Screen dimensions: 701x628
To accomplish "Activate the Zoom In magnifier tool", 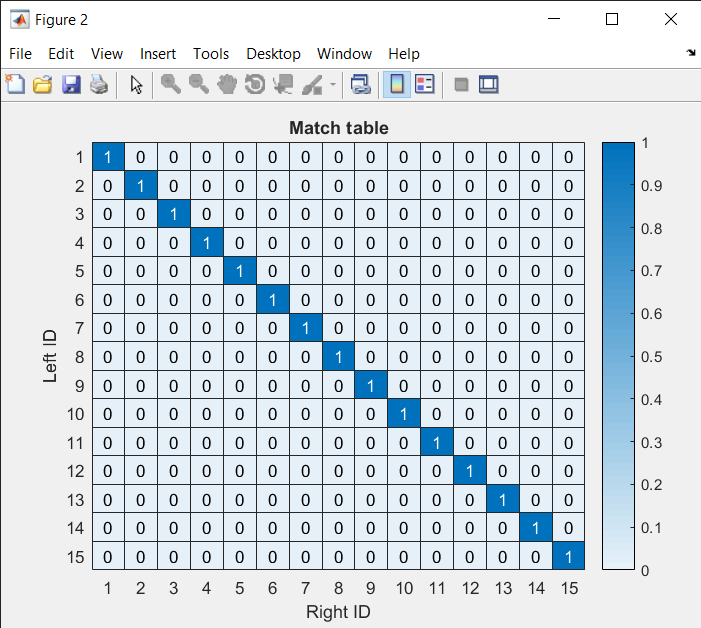I will tap(171, 84).
